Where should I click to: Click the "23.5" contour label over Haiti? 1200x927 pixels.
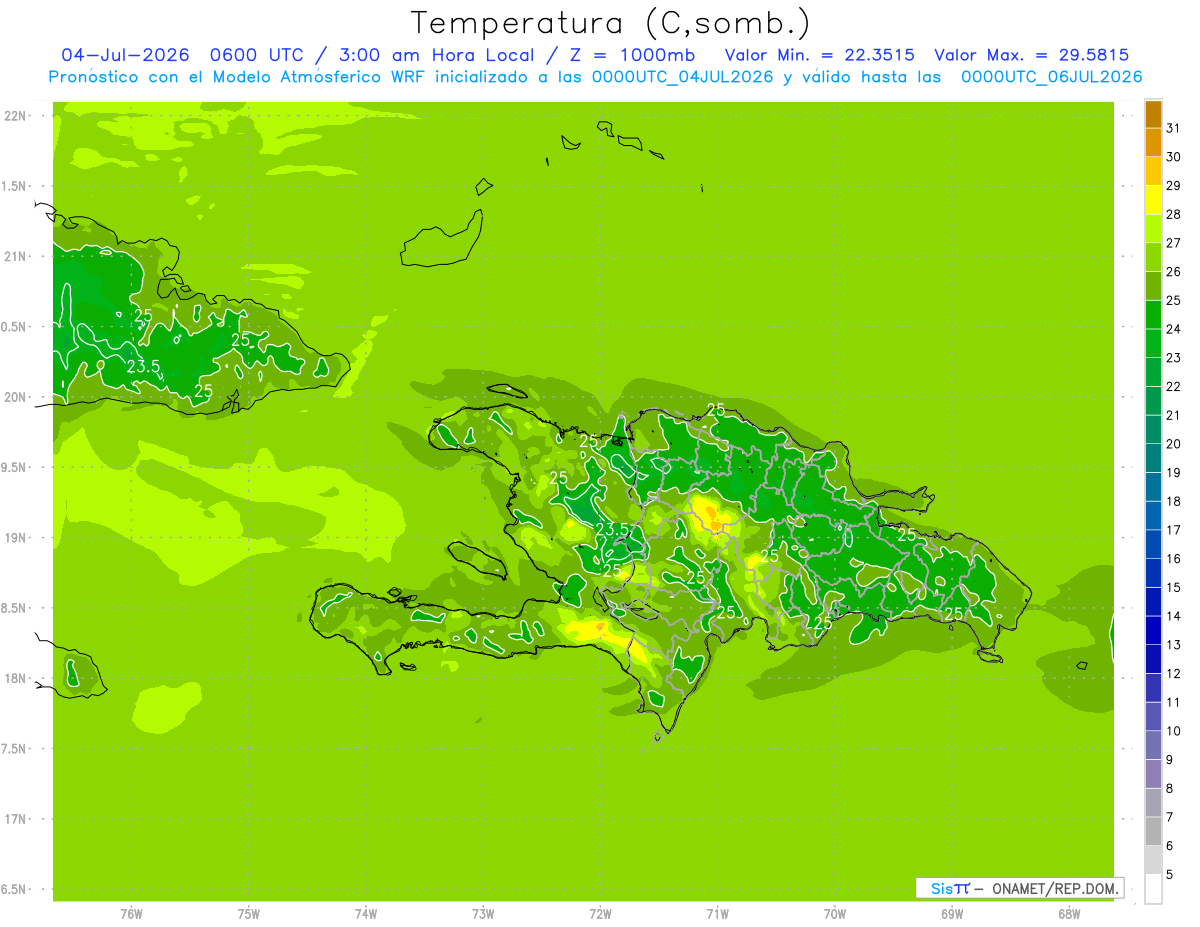pos(612,529)
